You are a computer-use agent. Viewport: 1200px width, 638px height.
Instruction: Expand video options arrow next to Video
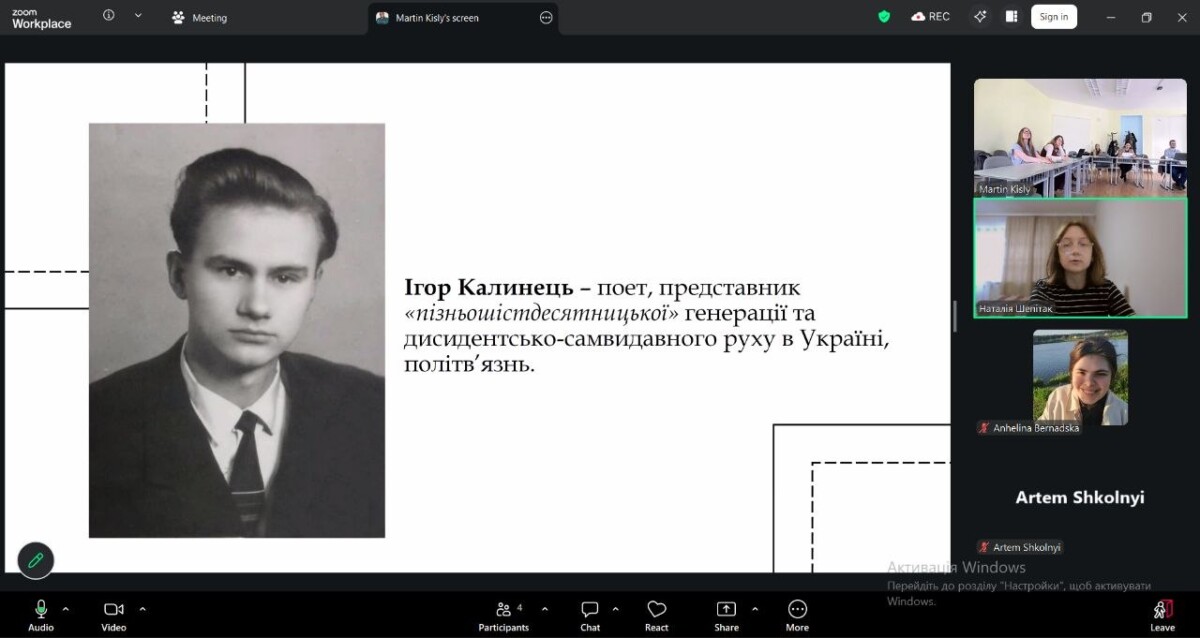click(x=142, y=608)
